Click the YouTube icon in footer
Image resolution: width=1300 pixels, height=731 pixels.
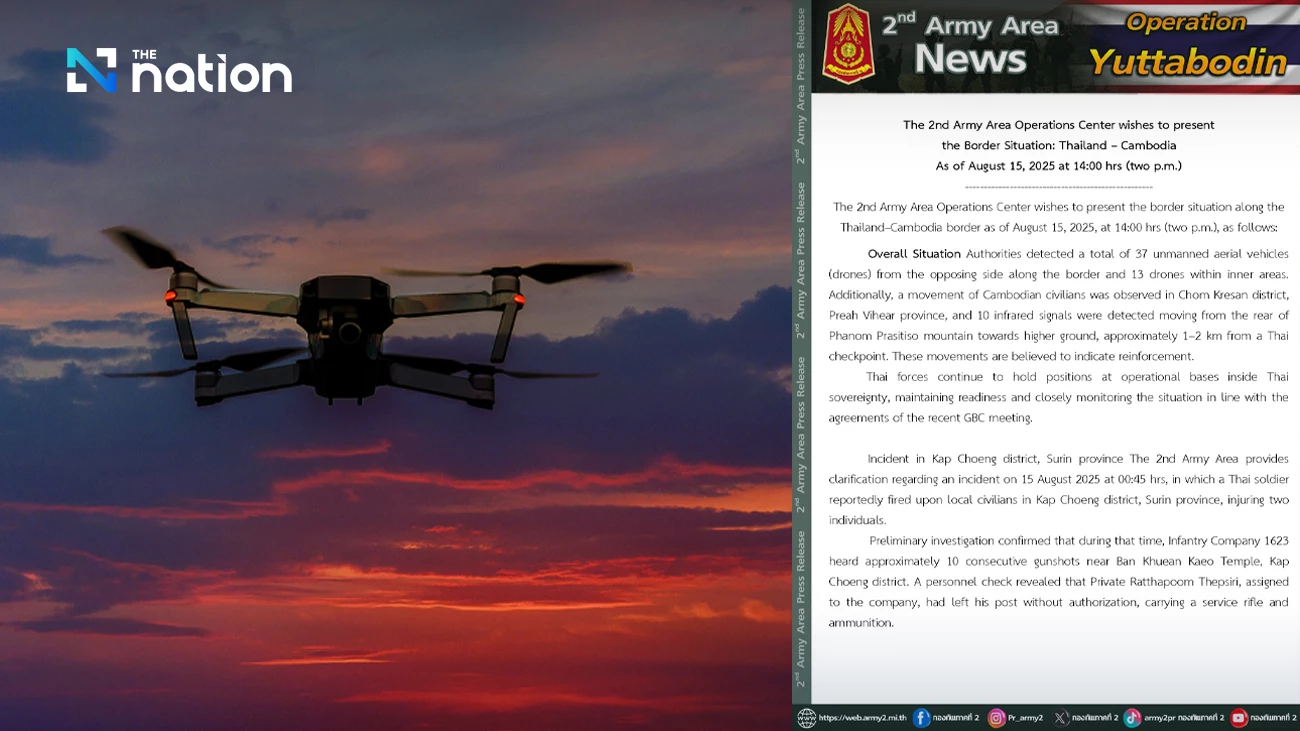(1239, 717)
